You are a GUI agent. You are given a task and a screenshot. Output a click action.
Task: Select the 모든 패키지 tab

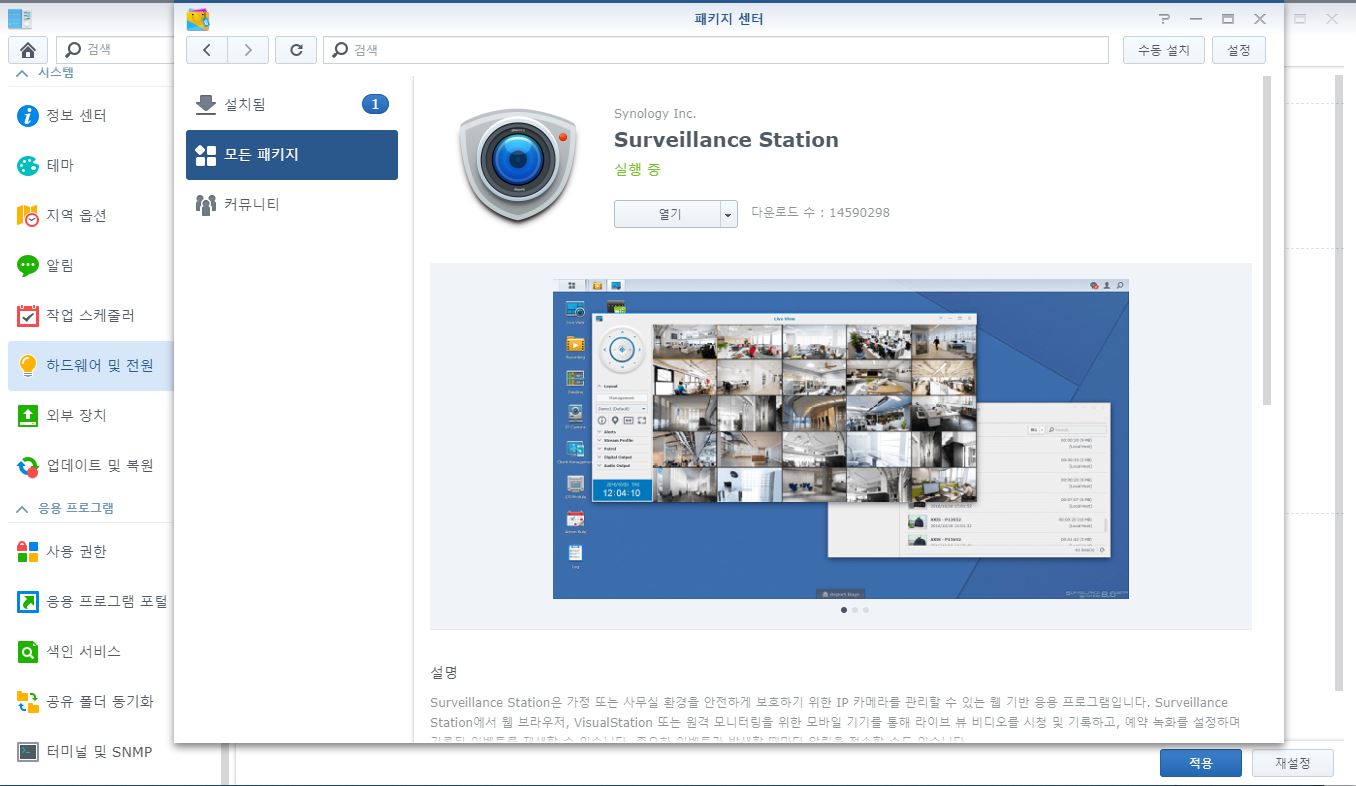[x=292, y=155]
